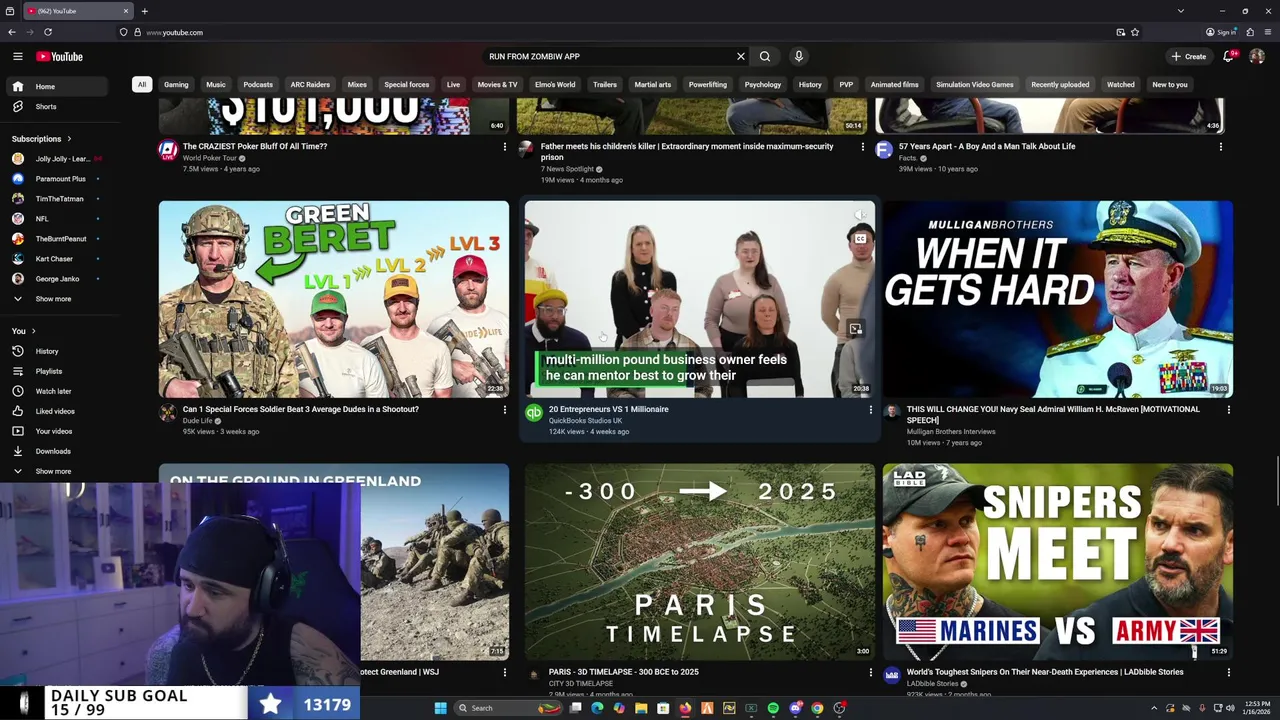Select the All filter chip
The height and width of the screenshot is (720, 1280).
pyautogui.click(x=142, y=85)
